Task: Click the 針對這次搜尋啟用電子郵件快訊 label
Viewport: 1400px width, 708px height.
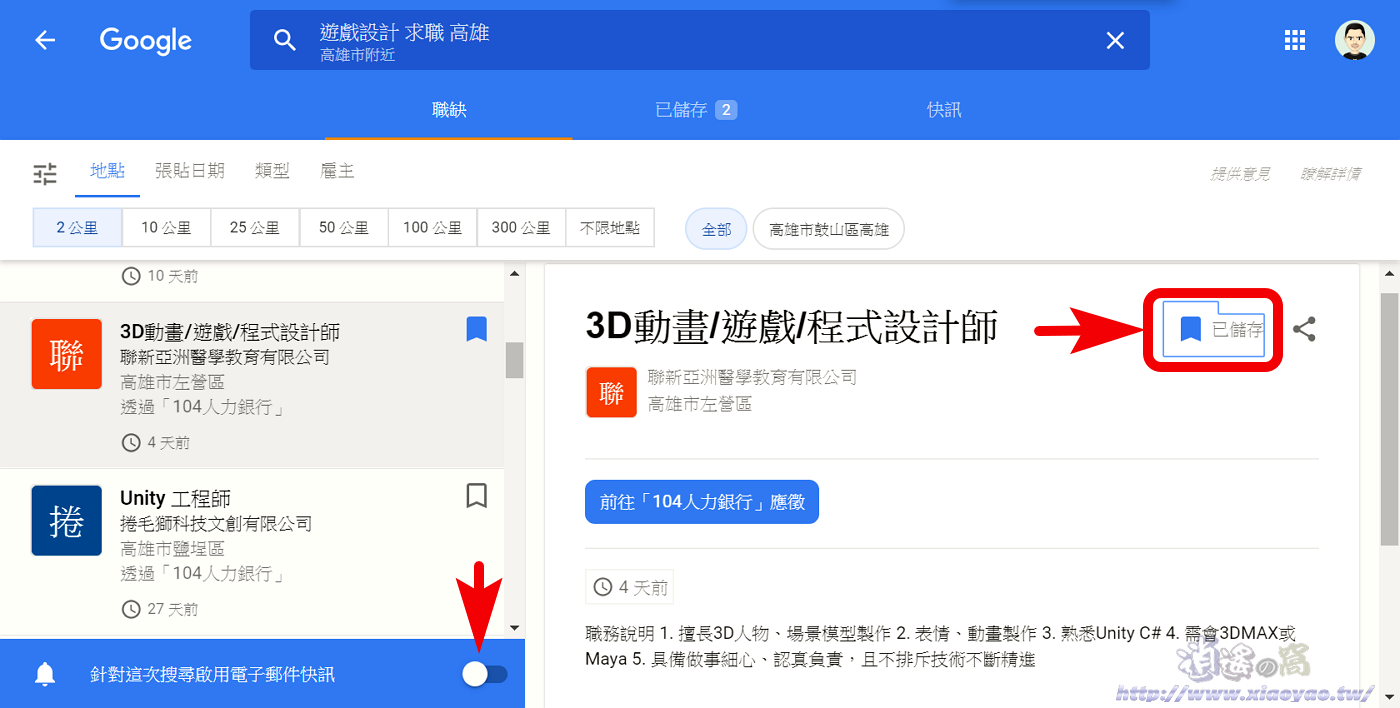Action: tap(212, 675)
